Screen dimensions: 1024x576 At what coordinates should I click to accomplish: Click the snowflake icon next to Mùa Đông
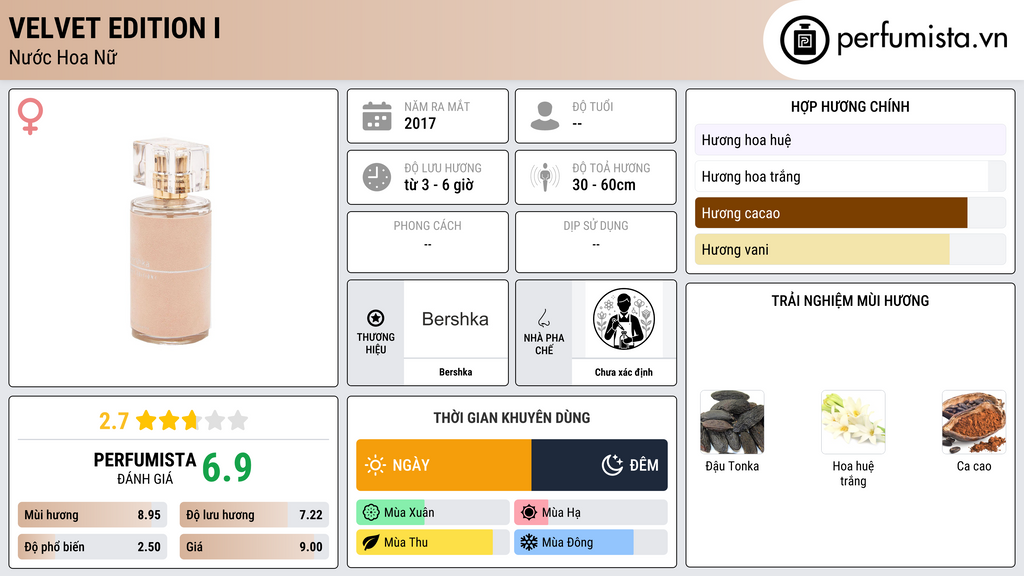(529, 542)
